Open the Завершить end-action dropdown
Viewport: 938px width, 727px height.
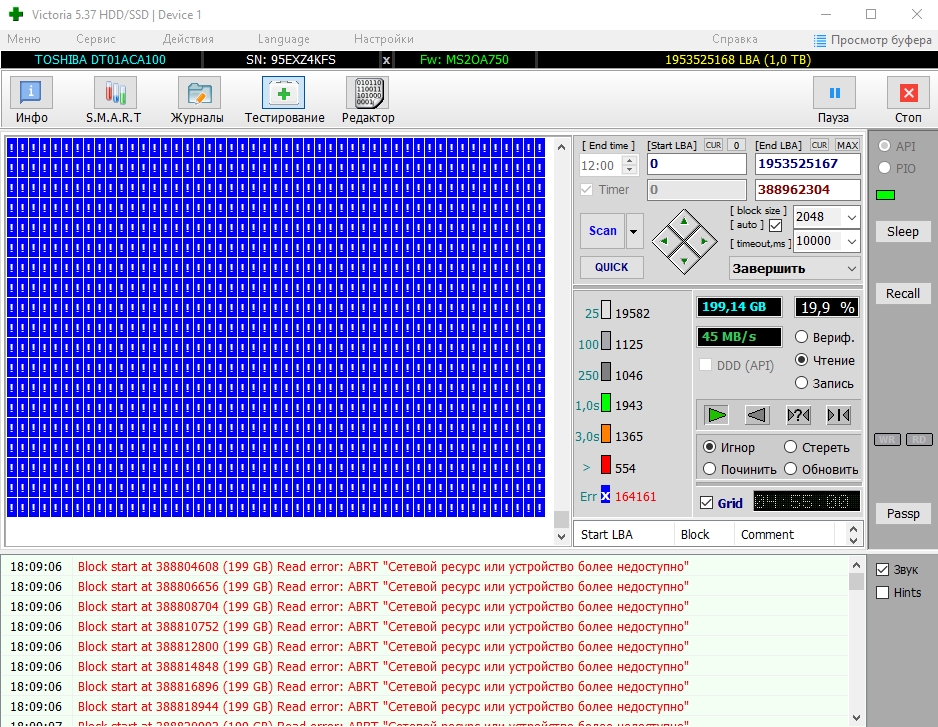795,269
